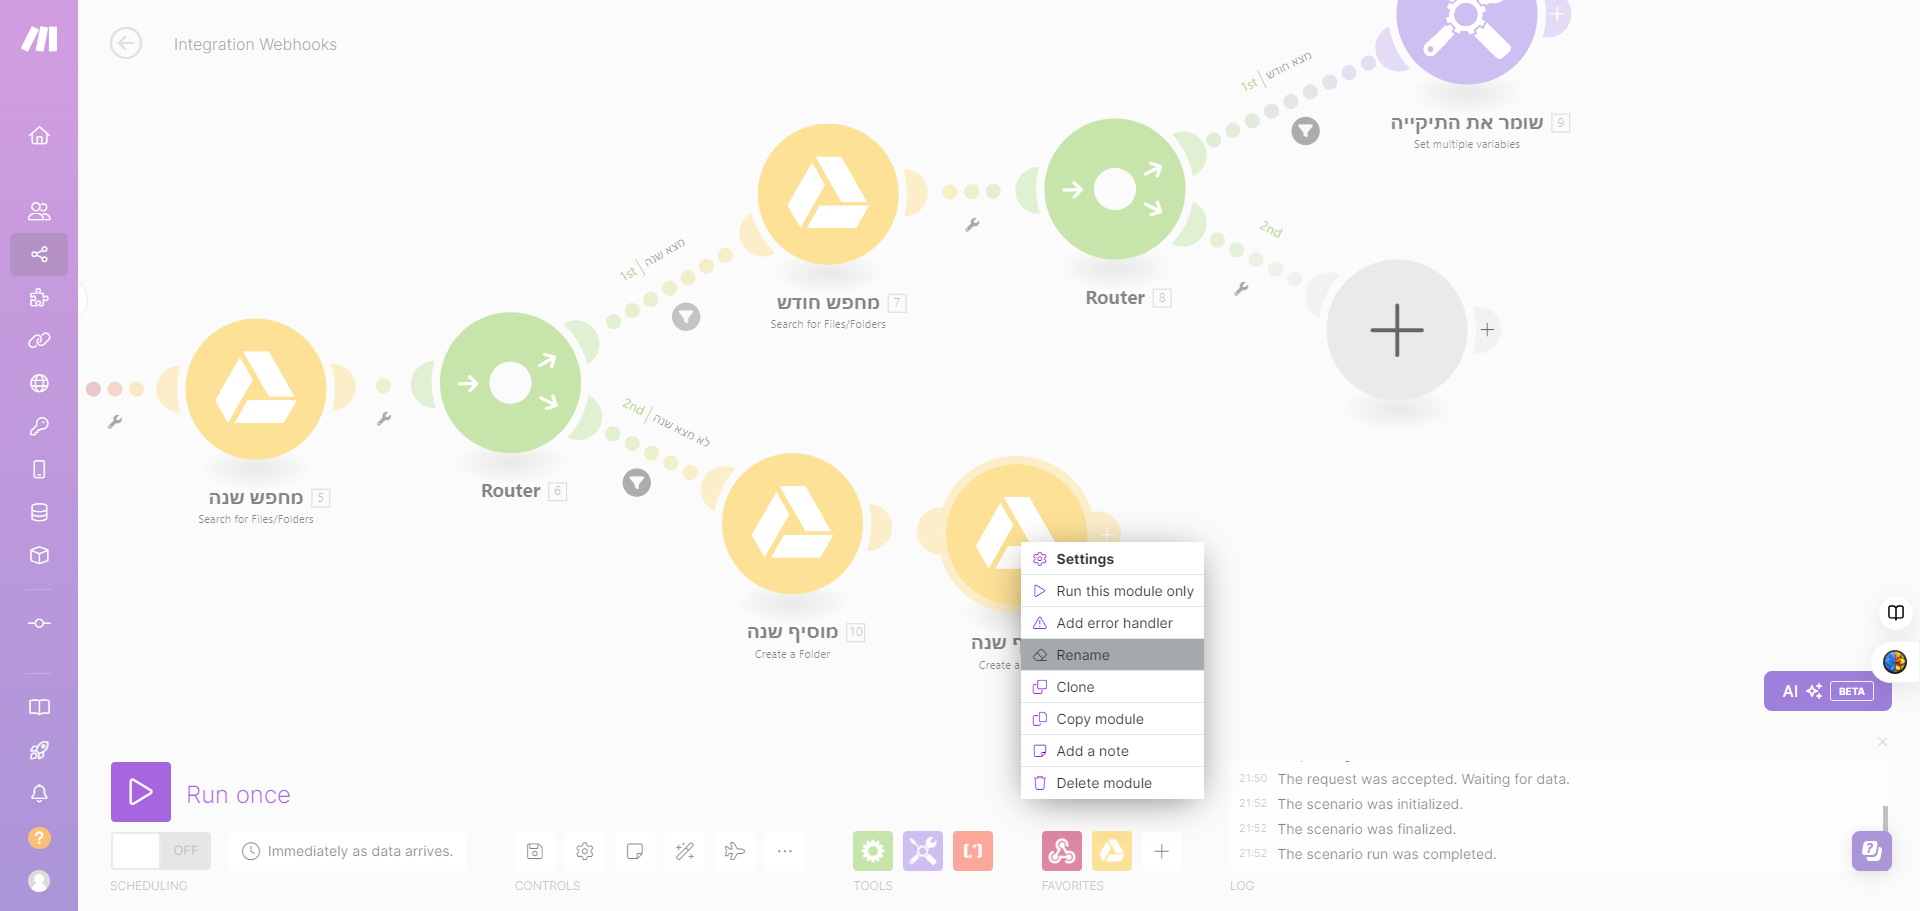Open the filter on Router 6 second route
Image resolution: width=1920 pixels, height=911 pixels.
pyautogui.click(x=637, y=483)
